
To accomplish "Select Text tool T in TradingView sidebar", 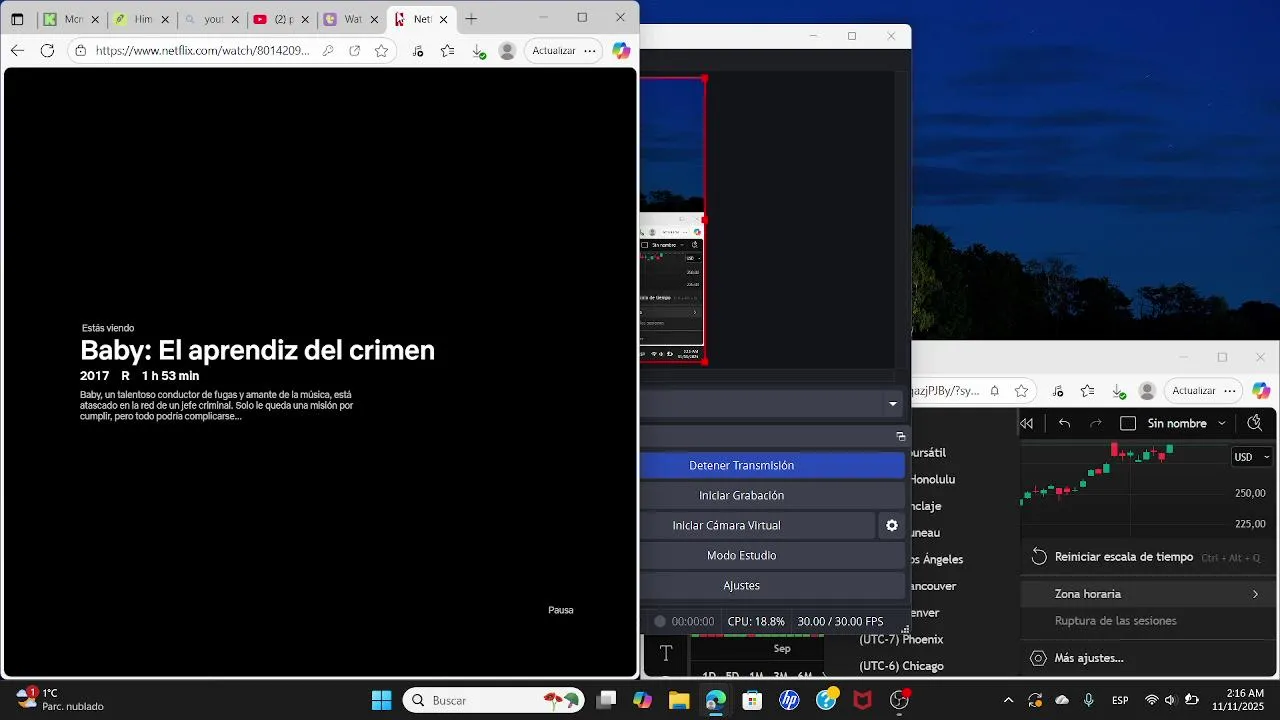I will tap(666, 653).
